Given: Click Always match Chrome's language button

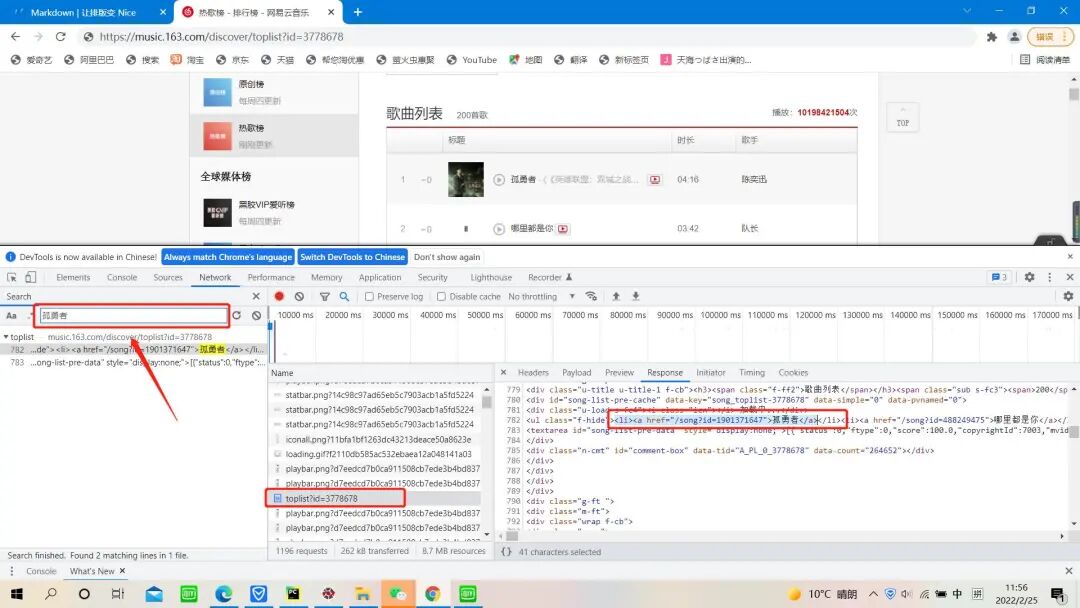Looking at the screenshot, I should pos(228,257).
